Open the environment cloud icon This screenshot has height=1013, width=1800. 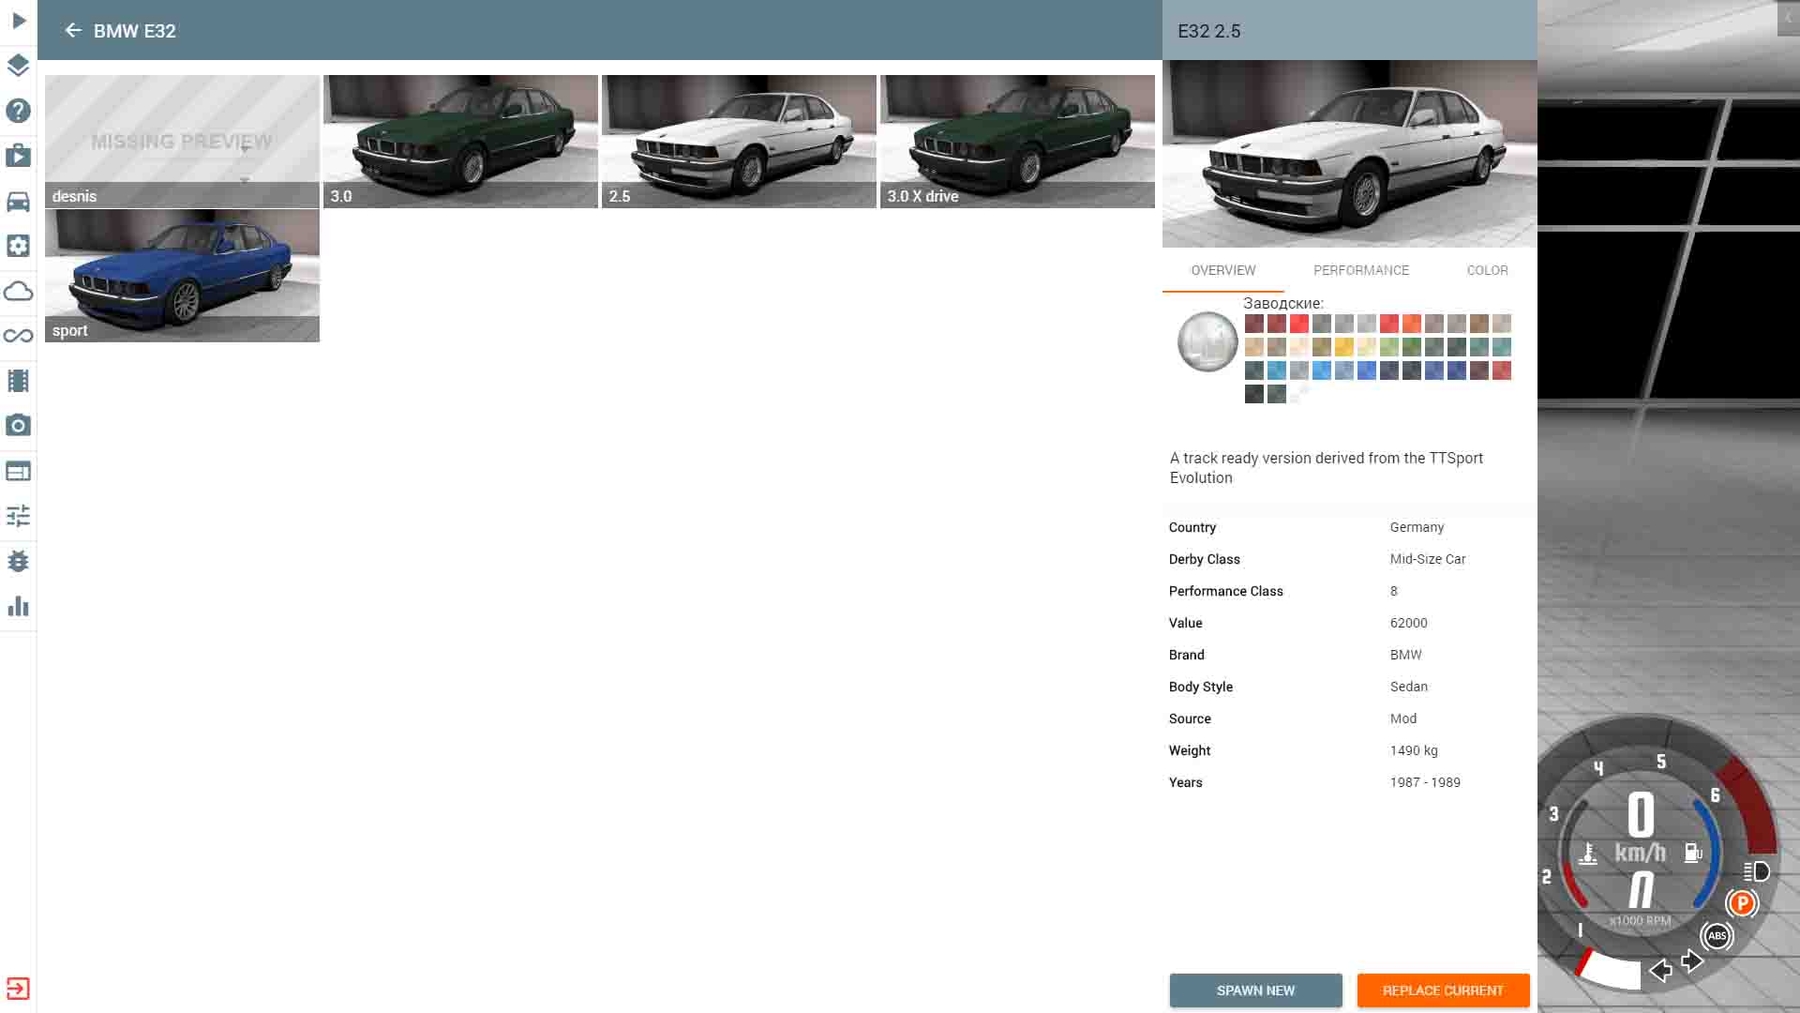coord(18,291)
